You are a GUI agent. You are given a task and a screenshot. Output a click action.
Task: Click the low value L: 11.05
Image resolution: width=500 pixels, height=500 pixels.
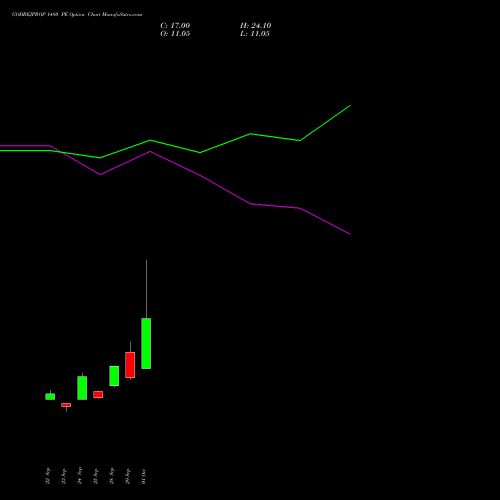[x=255, y=34]
